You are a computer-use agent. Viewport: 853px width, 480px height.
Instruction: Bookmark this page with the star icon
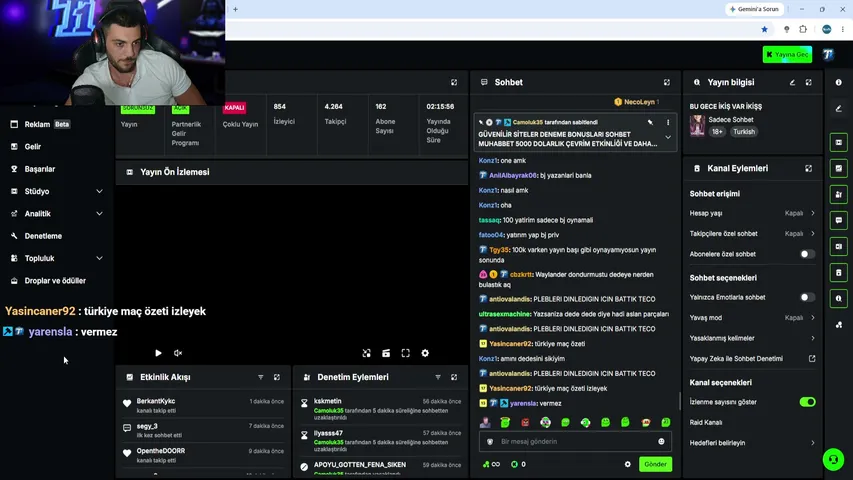point(764,29)
